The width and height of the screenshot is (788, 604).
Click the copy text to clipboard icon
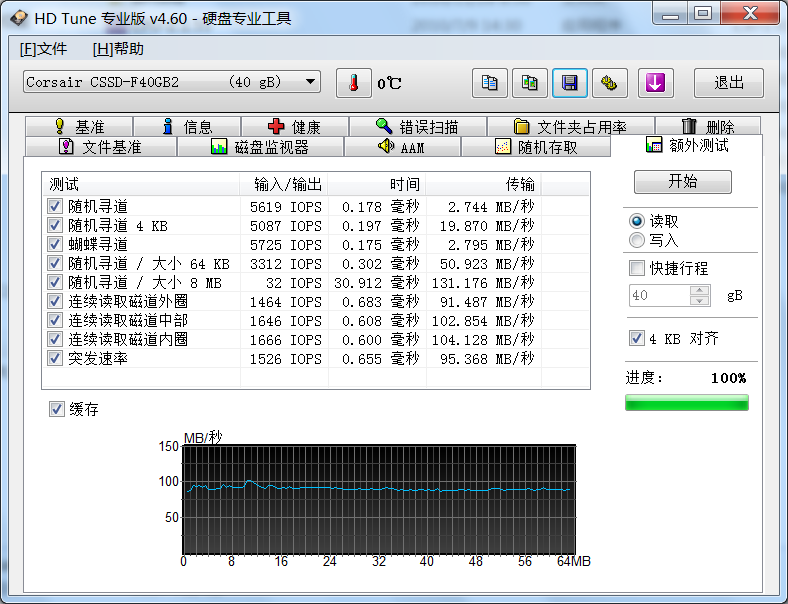[490, 83]
